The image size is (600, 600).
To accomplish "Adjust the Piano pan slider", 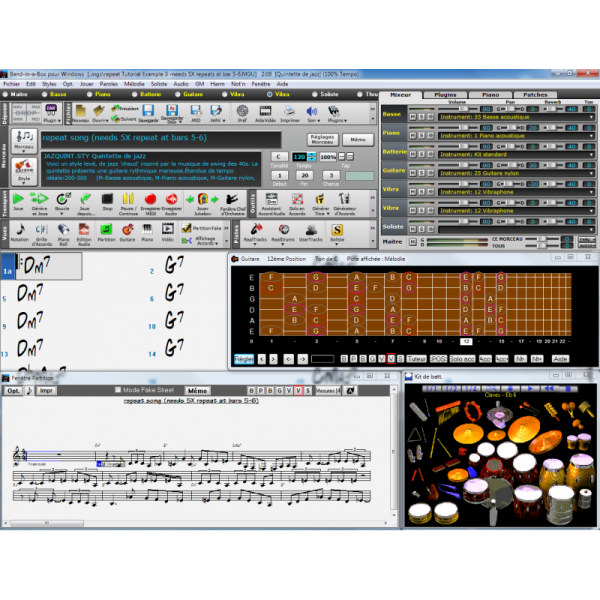I will (512, 127).
